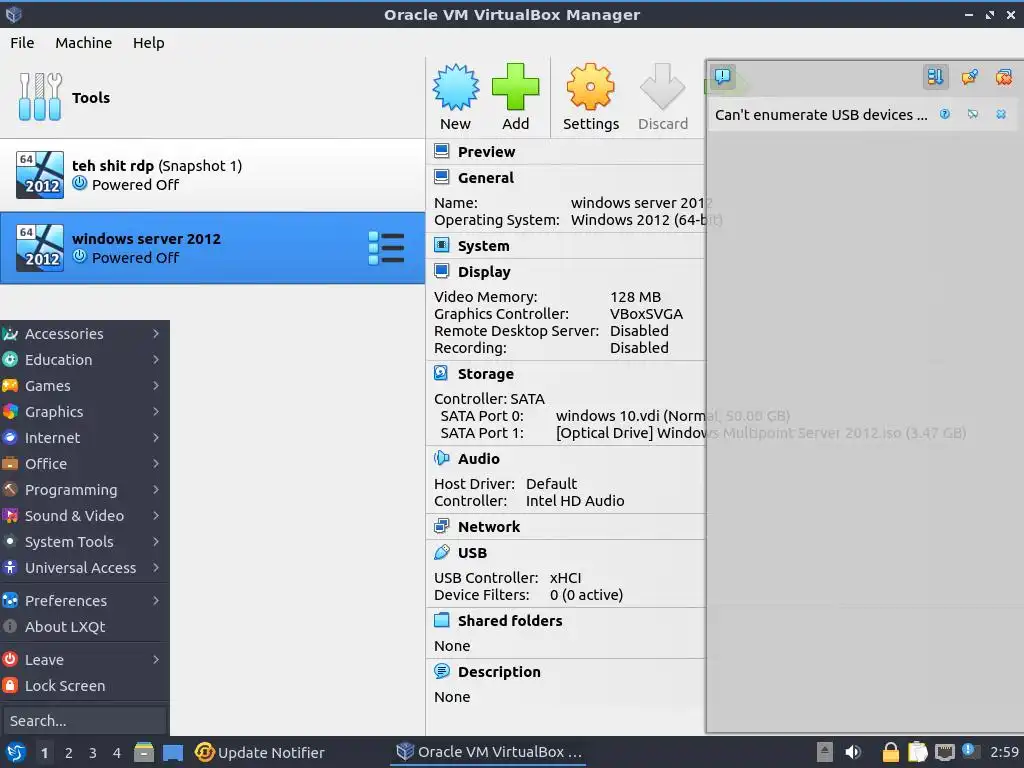Click the start menu Search field

84,721
